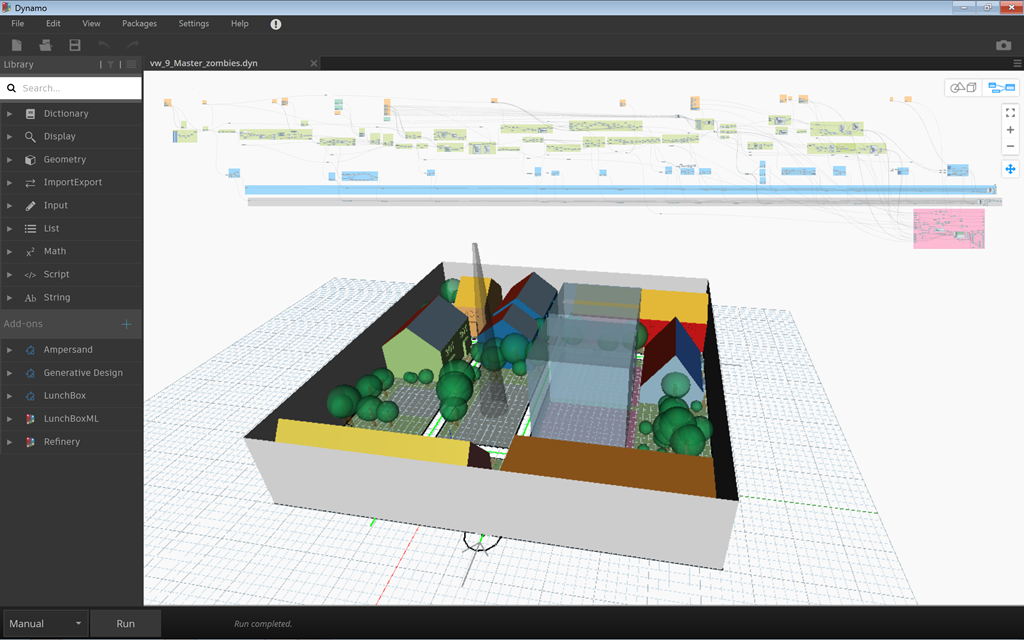The height and width of the screenshot is (640, 1024).
Task: Expand the Geometry library category
Action: click(64, 159)
